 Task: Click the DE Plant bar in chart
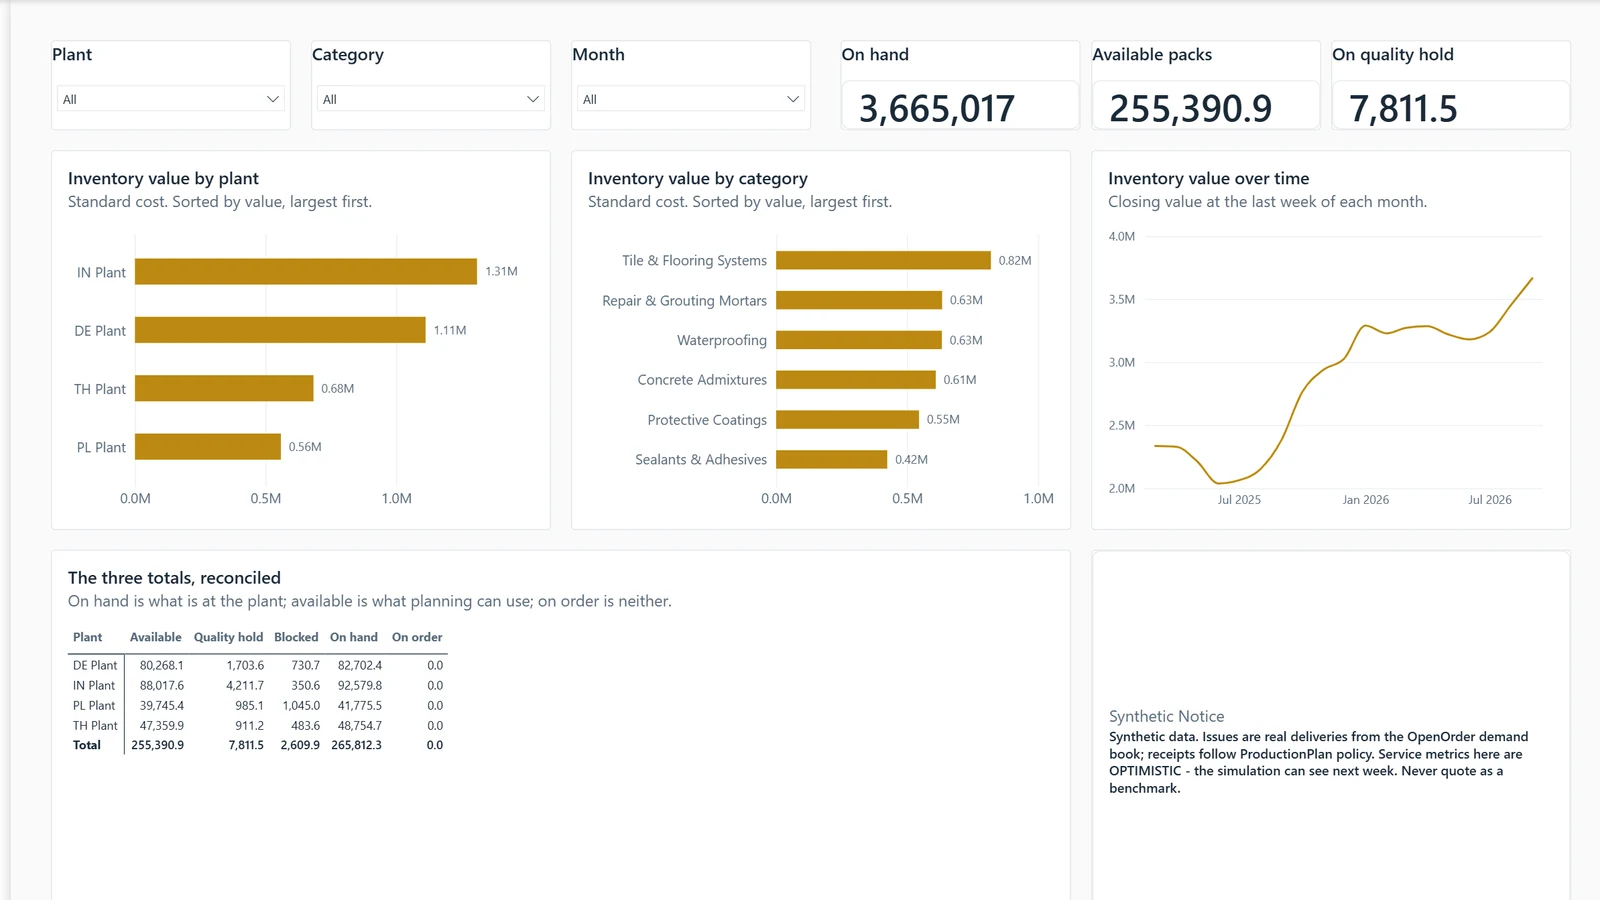click(x=280, y=330)
